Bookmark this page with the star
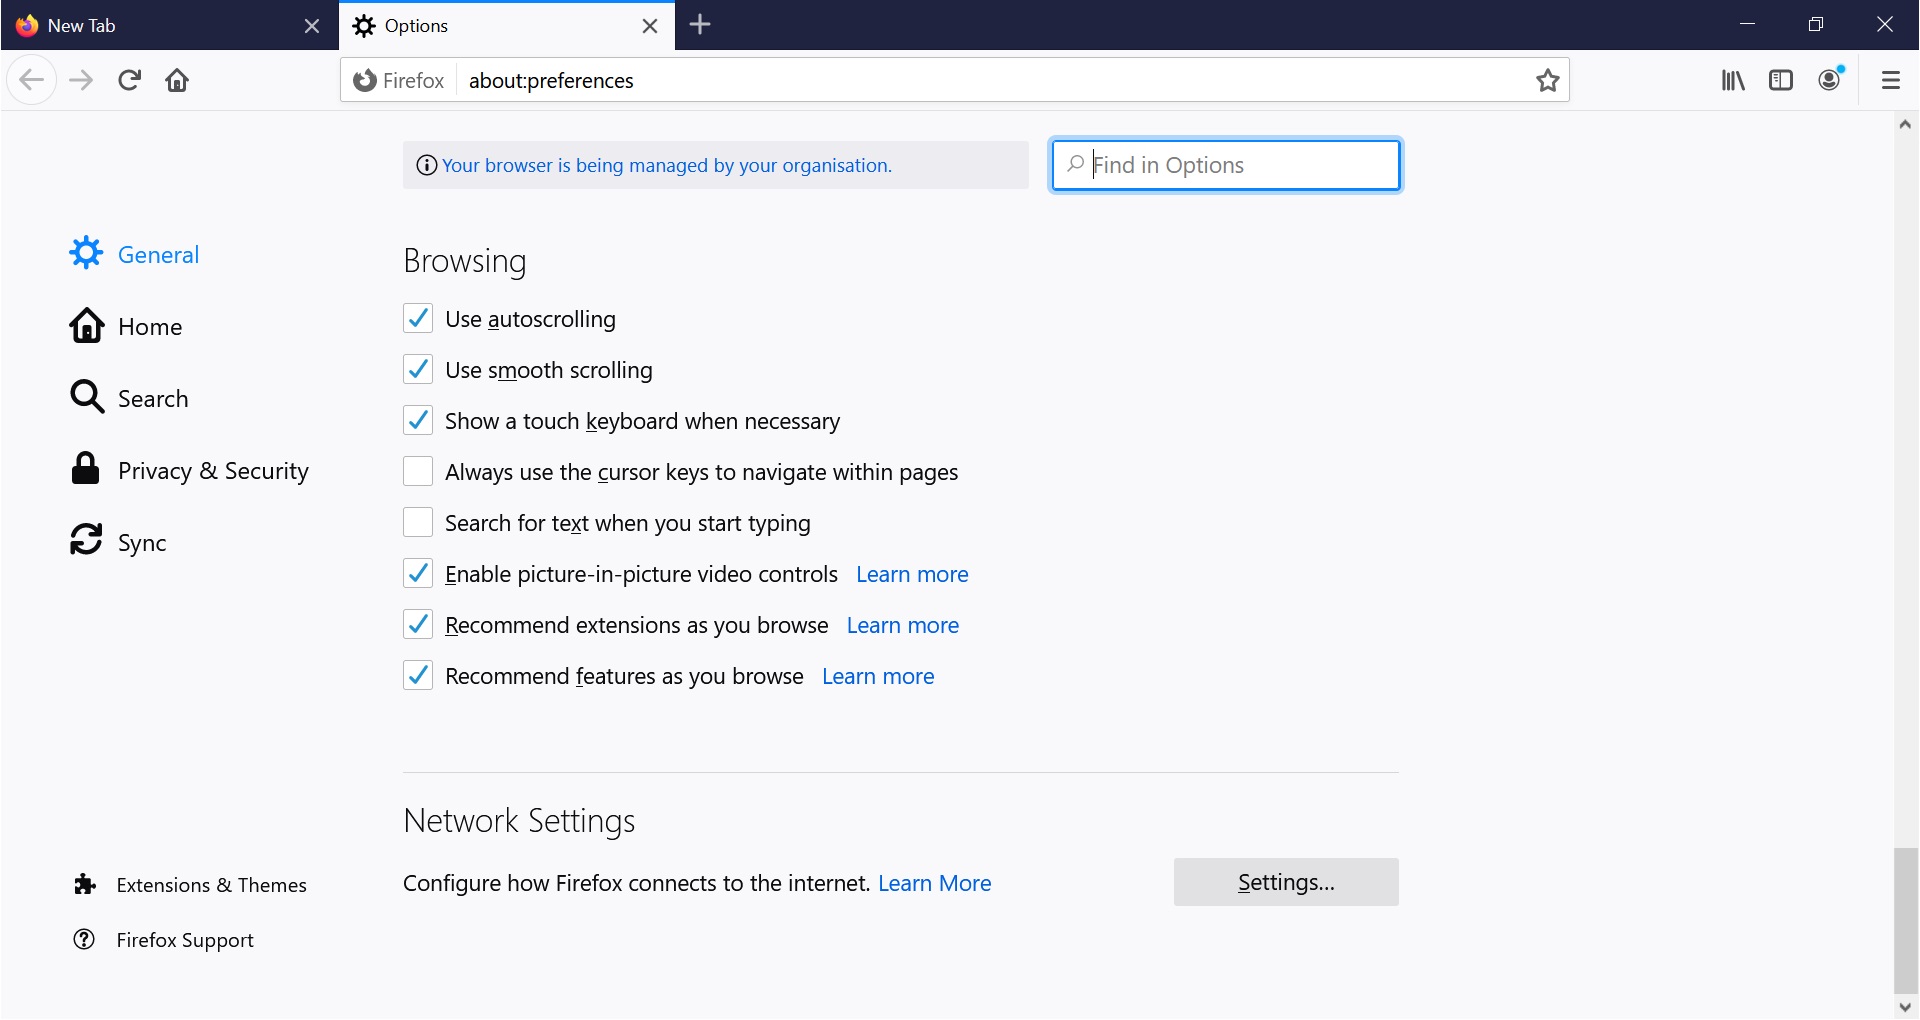Screen dimensions: 1920x1020 point(1548,80)
